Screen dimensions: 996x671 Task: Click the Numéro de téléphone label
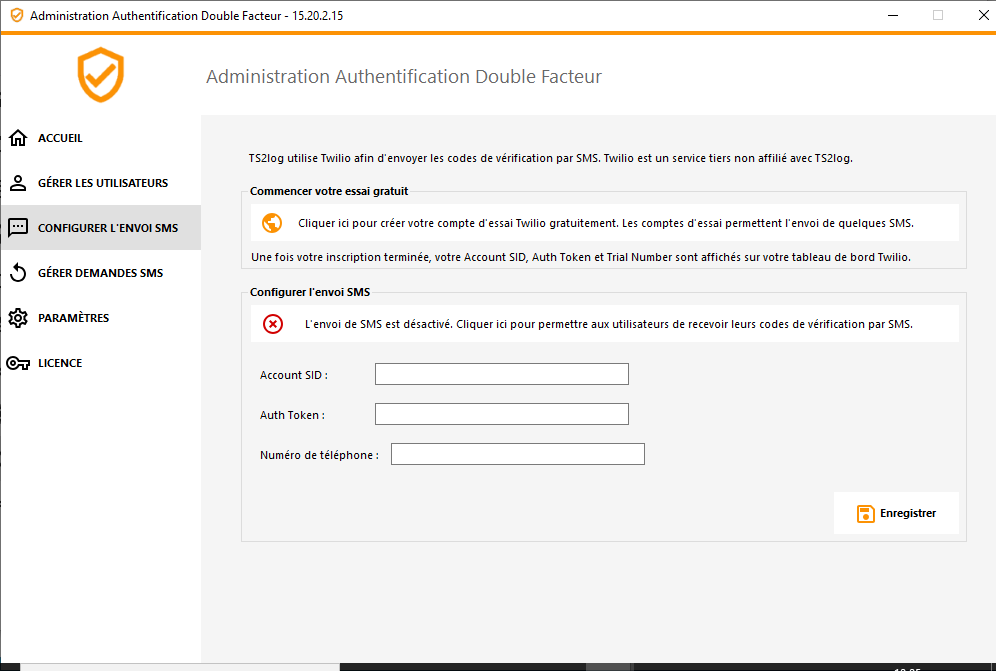pyautogui.click(x=319, y=456)
